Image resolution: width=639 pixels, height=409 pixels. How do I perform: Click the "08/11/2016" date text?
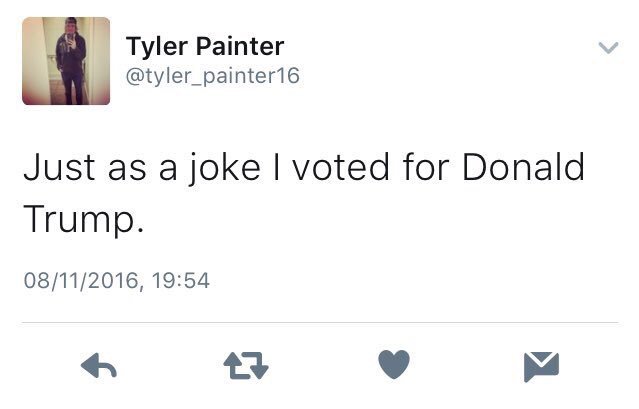[85, 281]
